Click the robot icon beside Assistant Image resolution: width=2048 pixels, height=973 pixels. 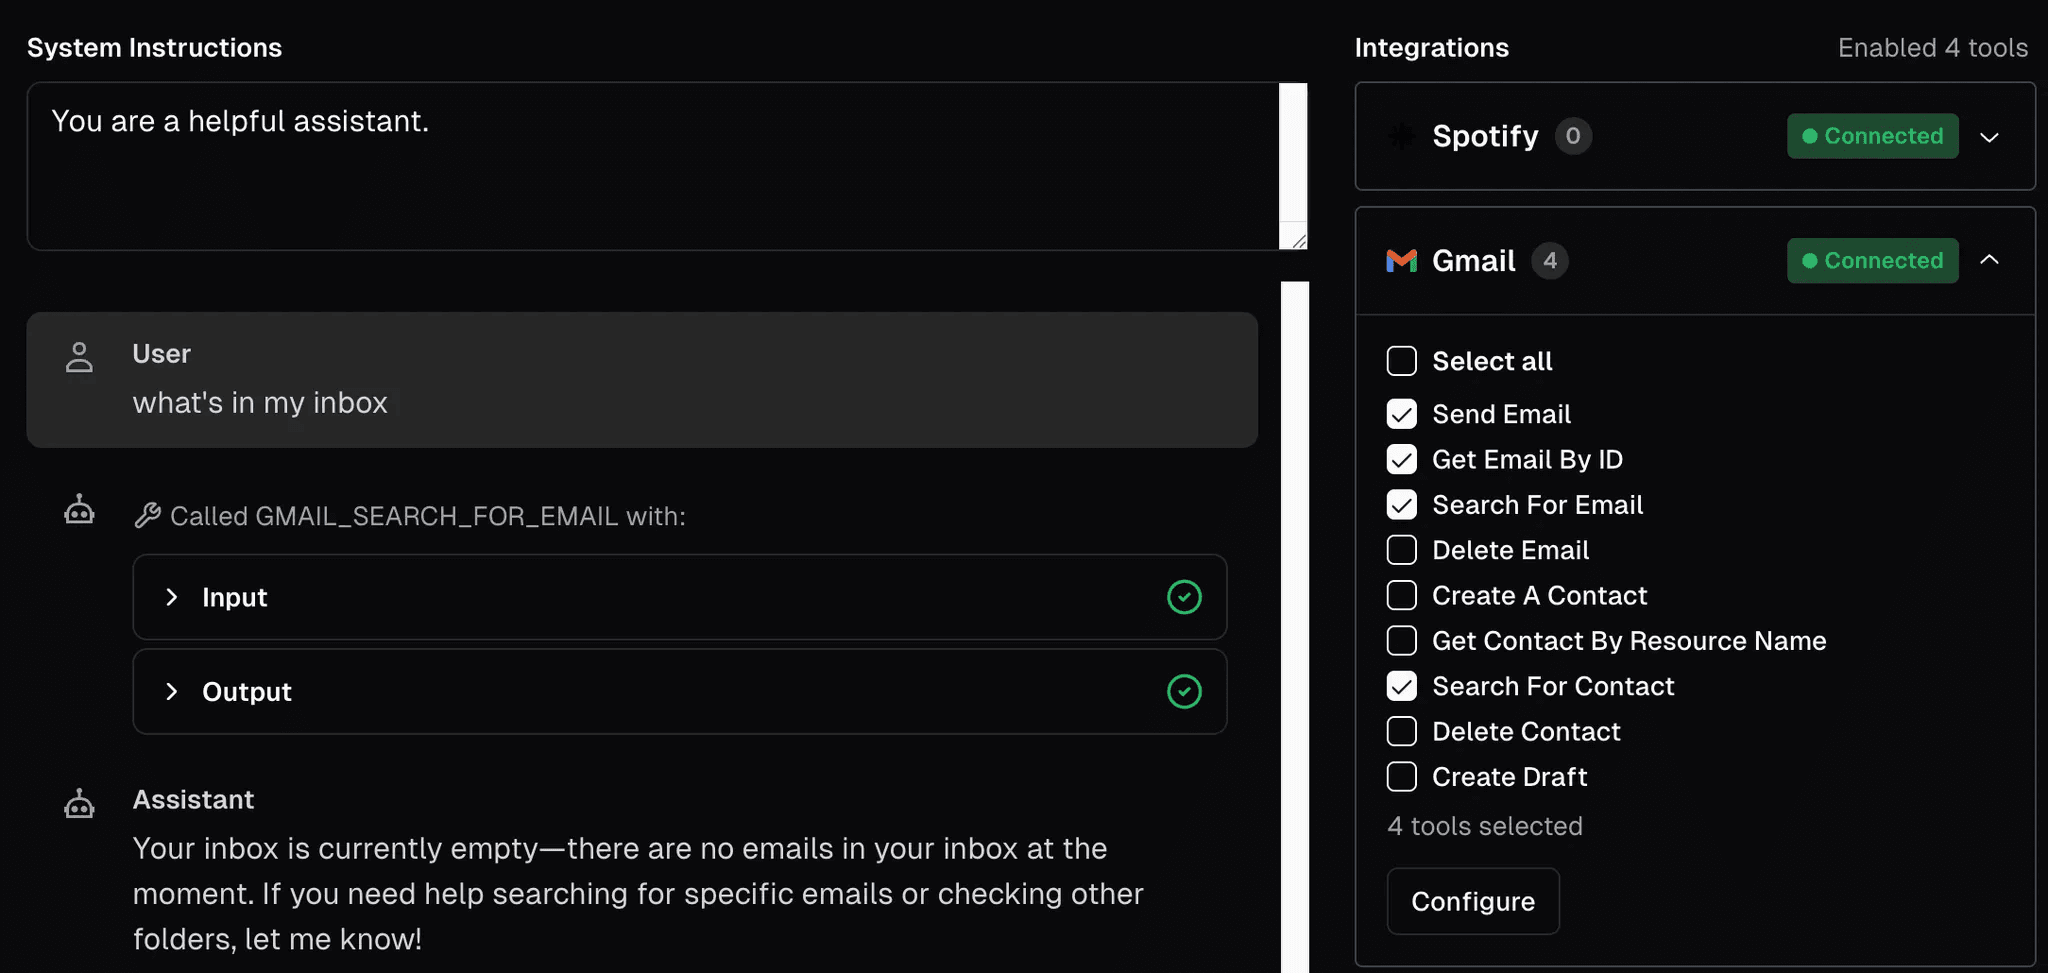click(x=79, y=803)
